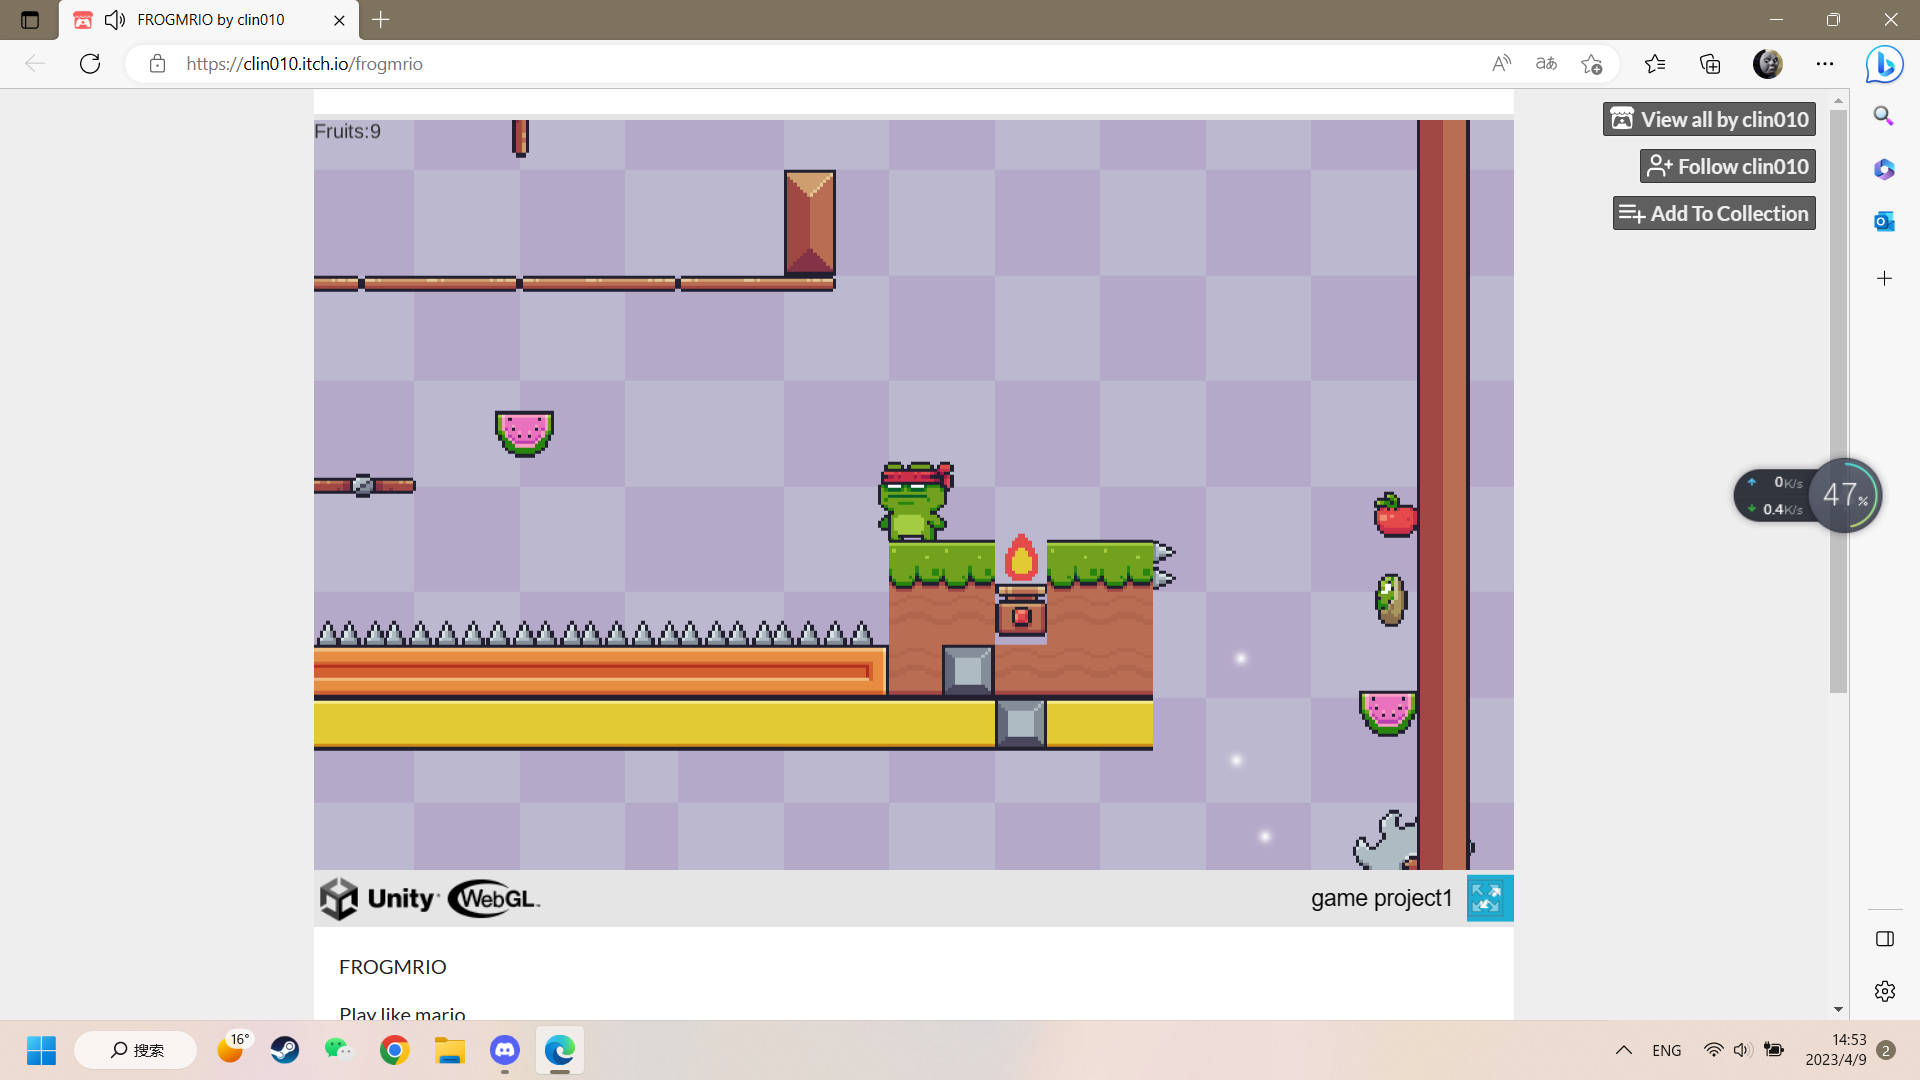Click the page vertical scrollbar thumb
The image size is (1920, 1080).
pyautogui.click(x=1838, y=400)
